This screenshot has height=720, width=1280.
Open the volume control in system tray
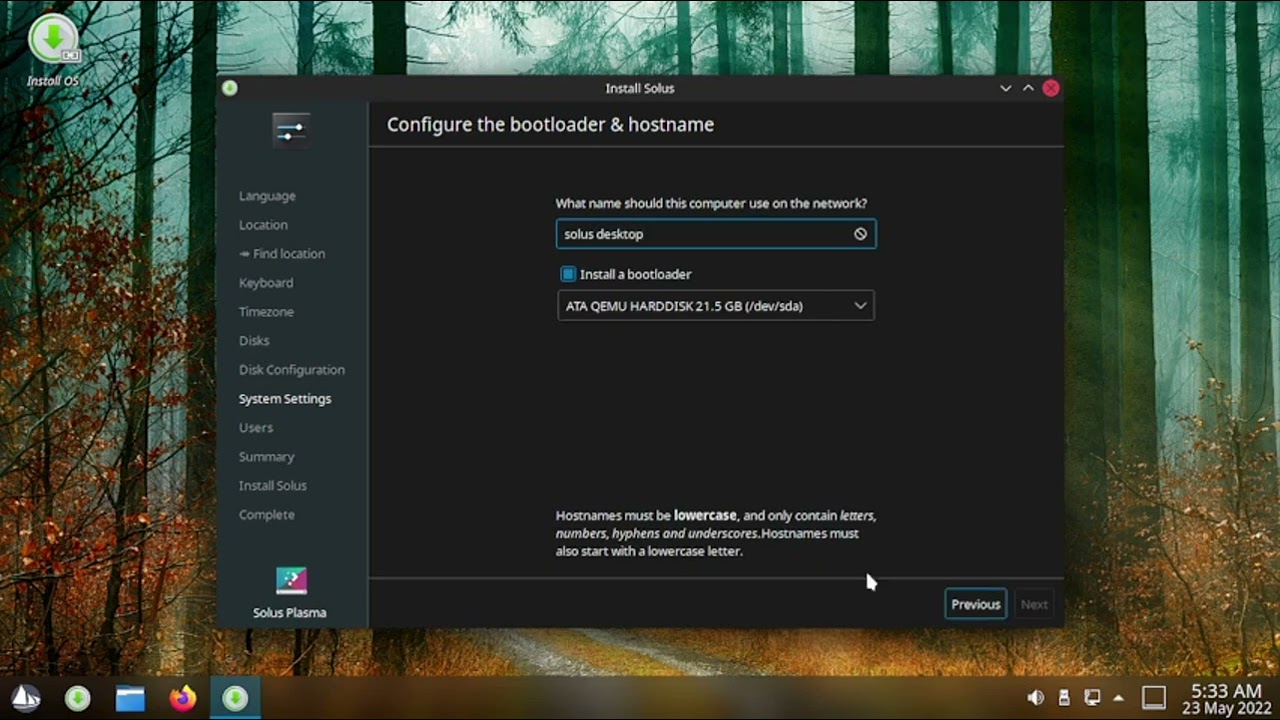1036,698
